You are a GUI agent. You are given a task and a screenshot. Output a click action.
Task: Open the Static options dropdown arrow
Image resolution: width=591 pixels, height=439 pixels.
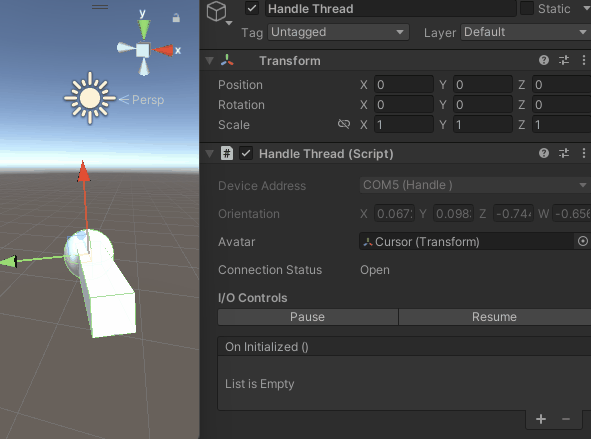(x=586, y=9)
